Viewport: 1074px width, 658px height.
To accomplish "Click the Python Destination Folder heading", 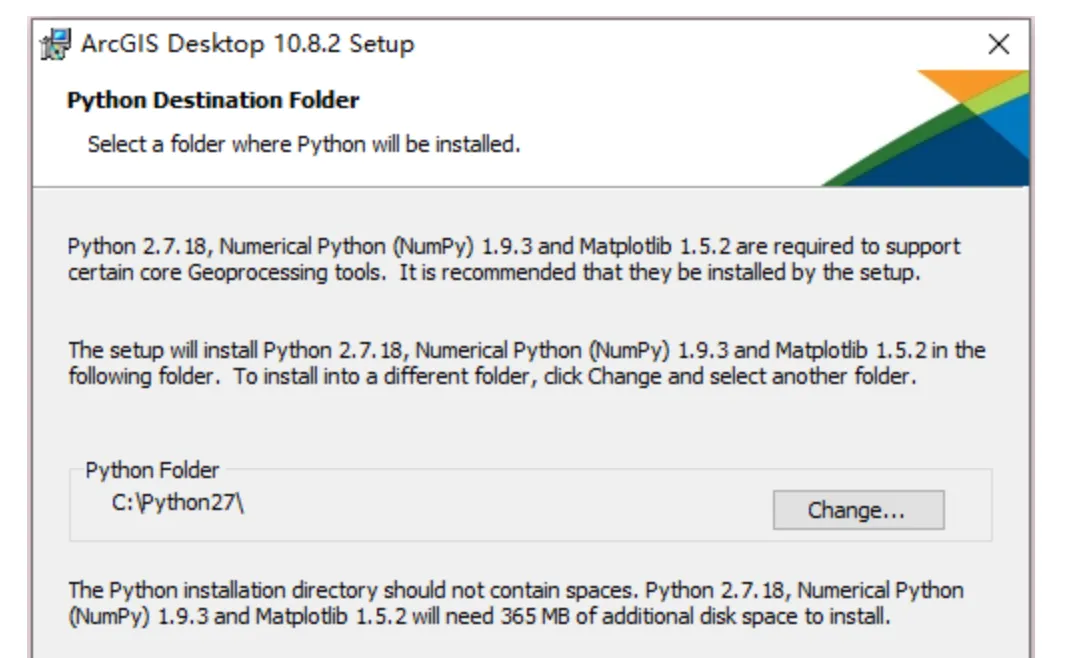I will 213,100.
